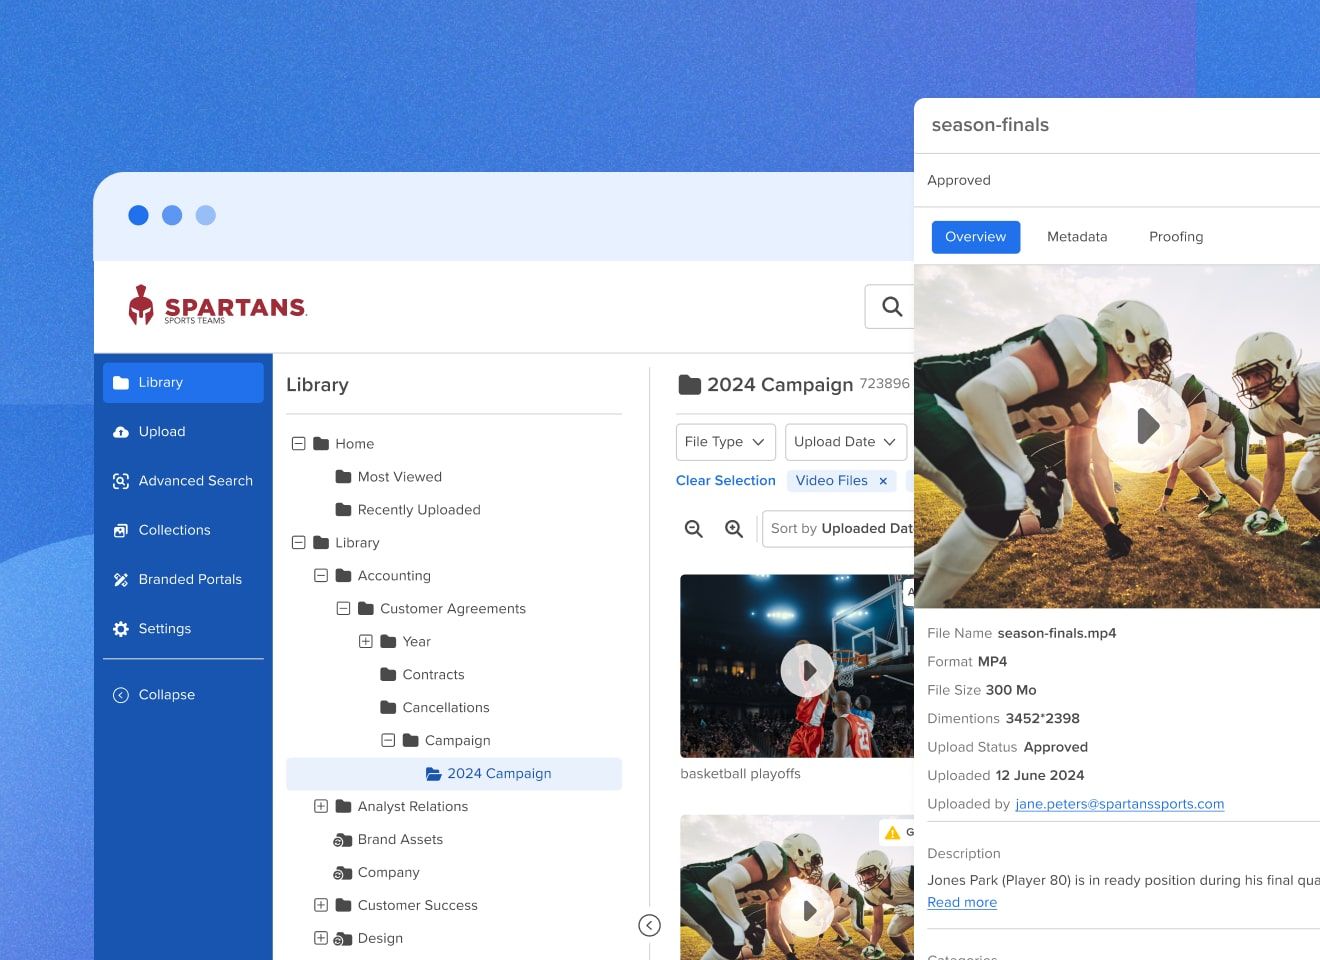Image resolution: width=1320 pixels, height=960 pixels.
Task: Select the Most Viewed folder
Action: [x=389, y=477]
